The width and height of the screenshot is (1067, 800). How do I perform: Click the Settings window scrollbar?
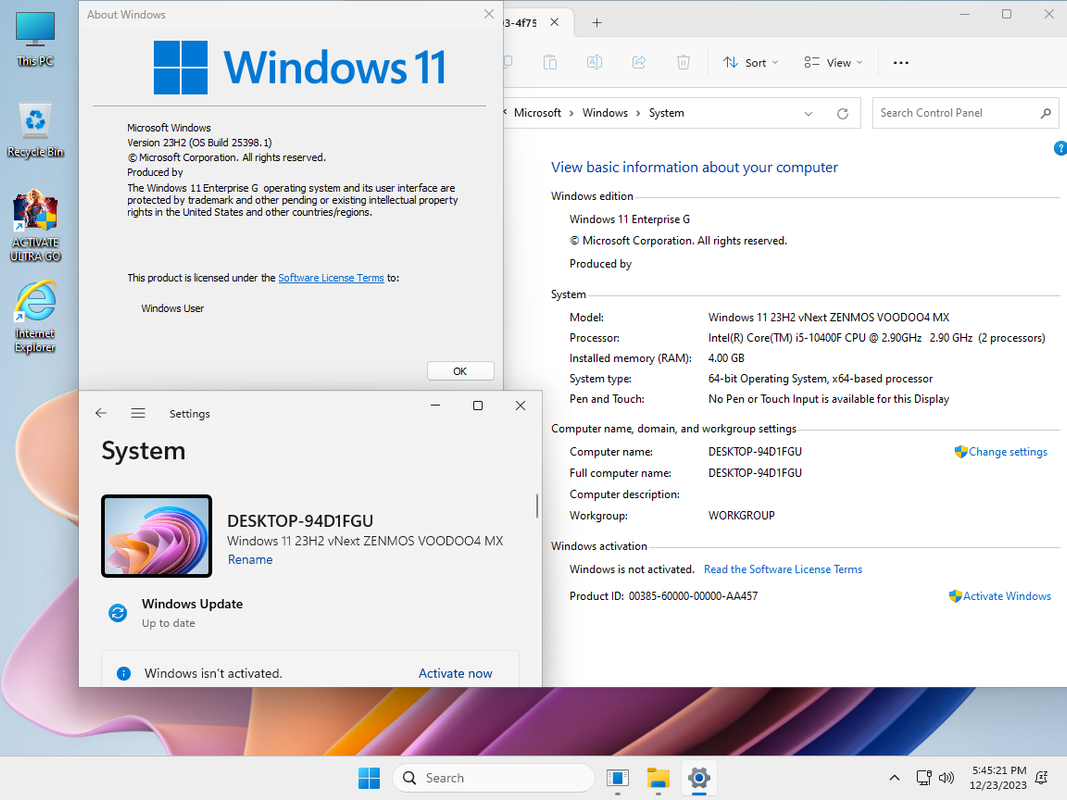tap(537, 505)
